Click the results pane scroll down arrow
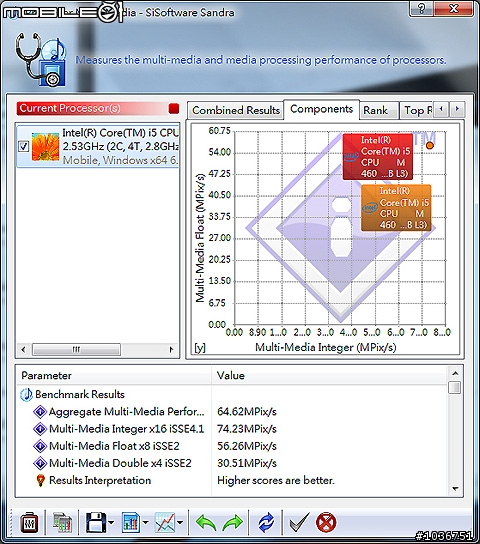 point(455,489)
